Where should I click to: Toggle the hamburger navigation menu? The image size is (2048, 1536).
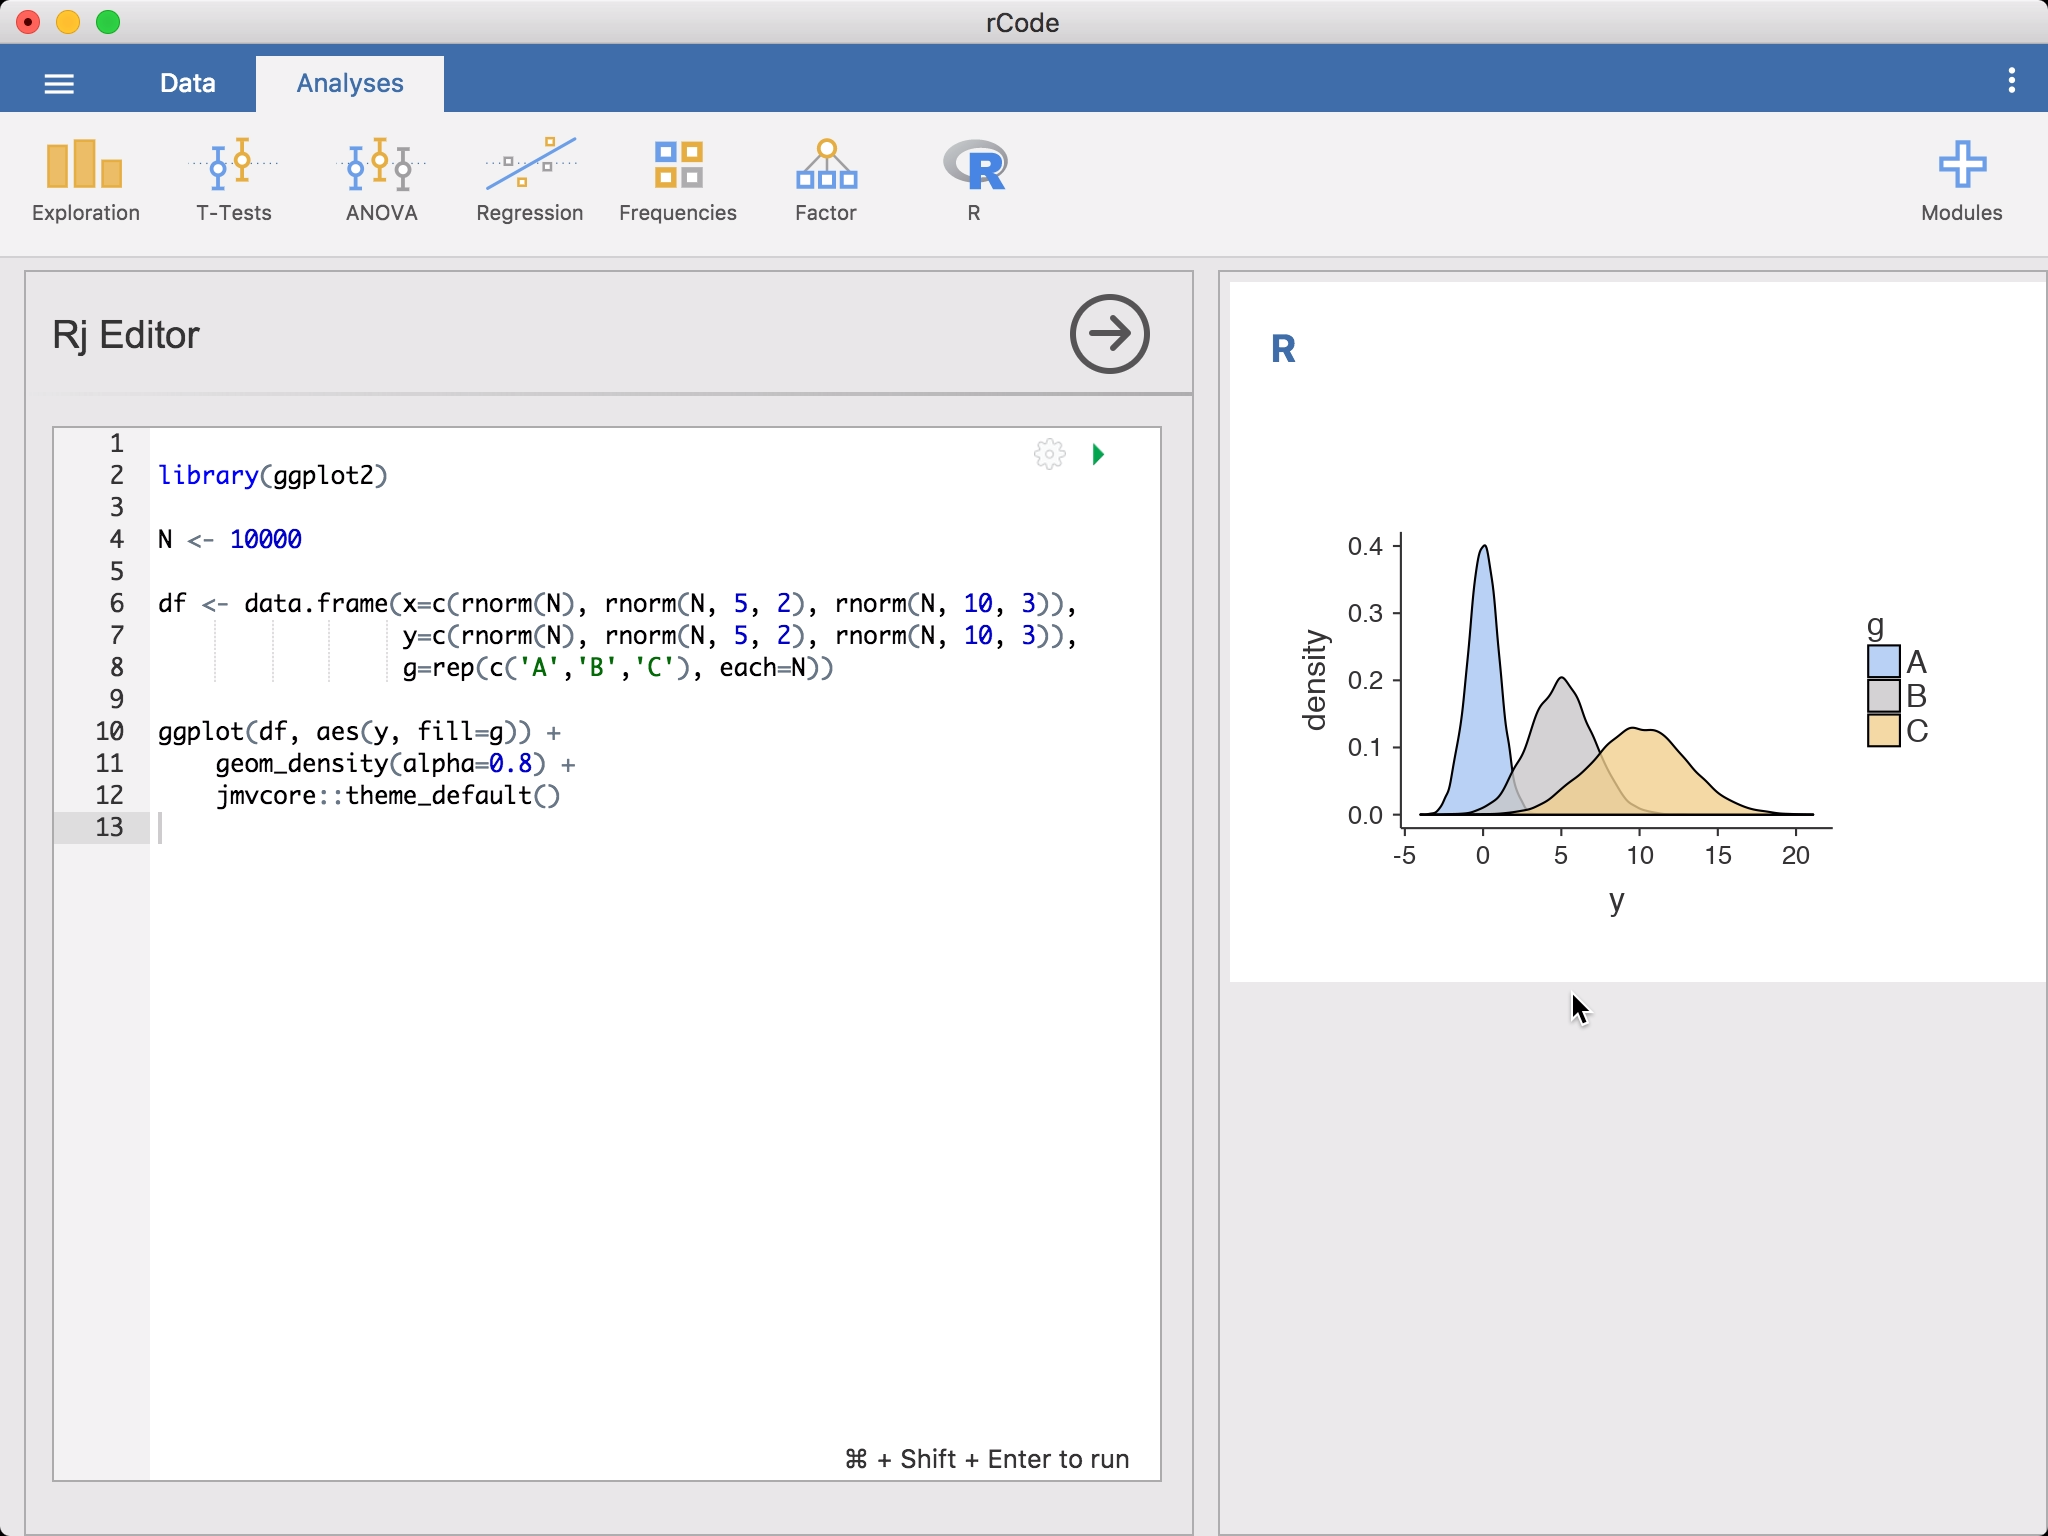point(60,82)
